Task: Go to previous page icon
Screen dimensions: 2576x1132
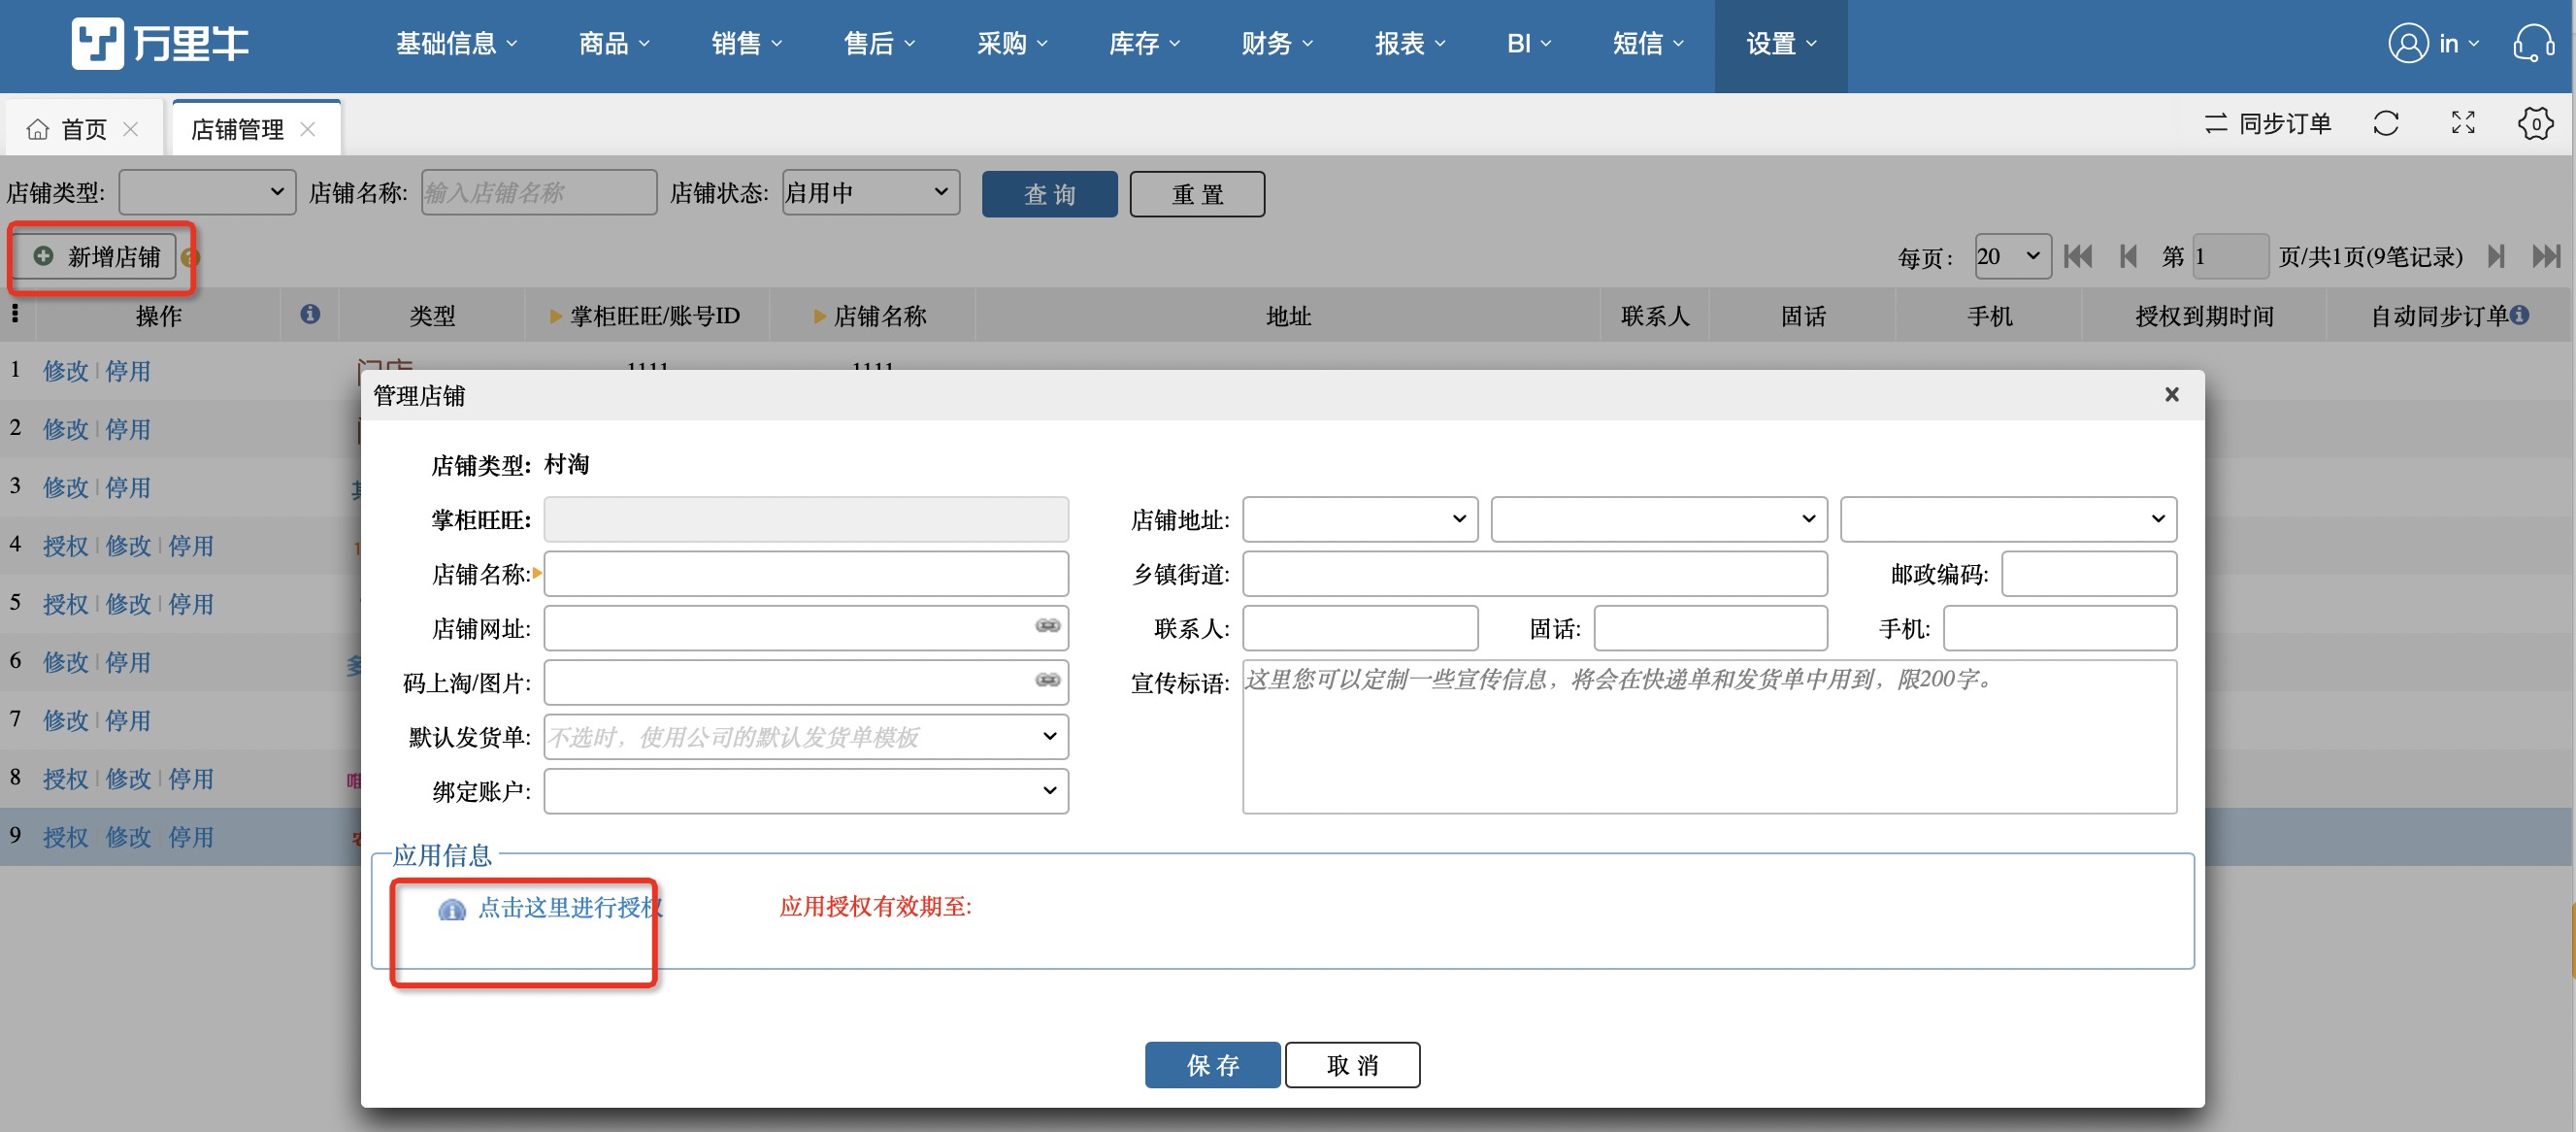Action: [2128, 257]
